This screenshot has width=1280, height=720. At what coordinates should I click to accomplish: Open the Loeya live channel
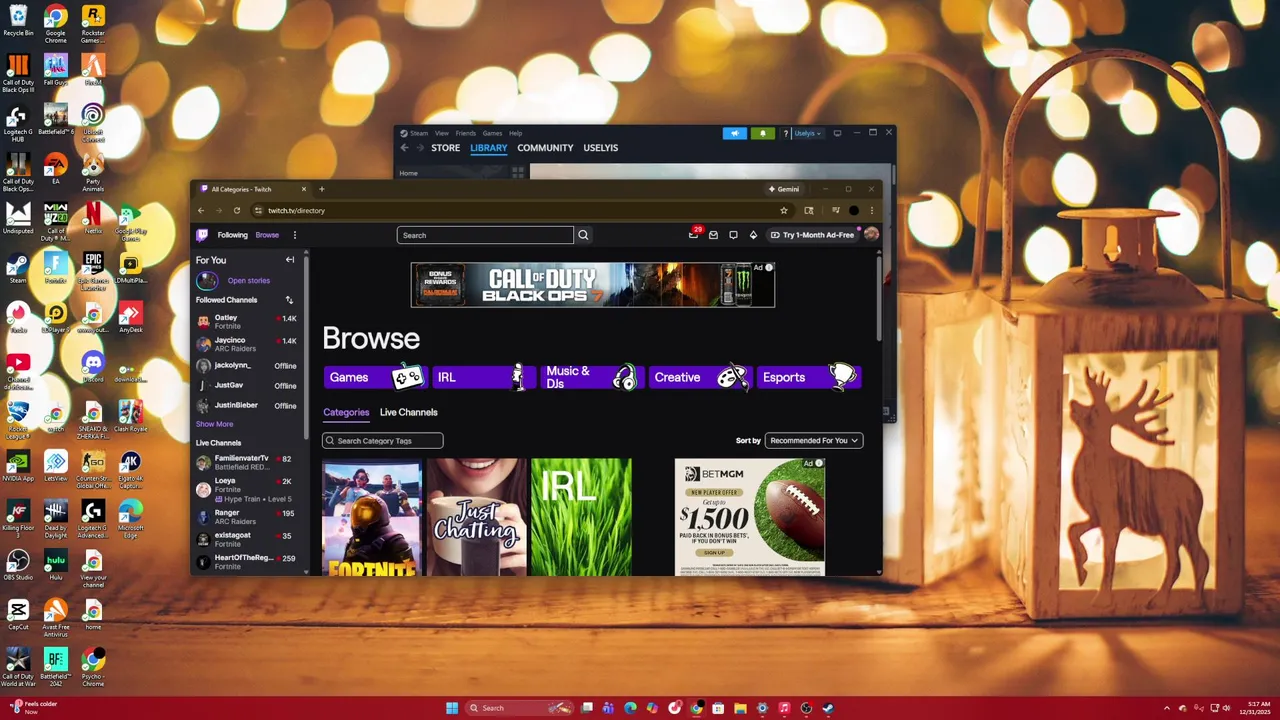(x=246, y=489)
